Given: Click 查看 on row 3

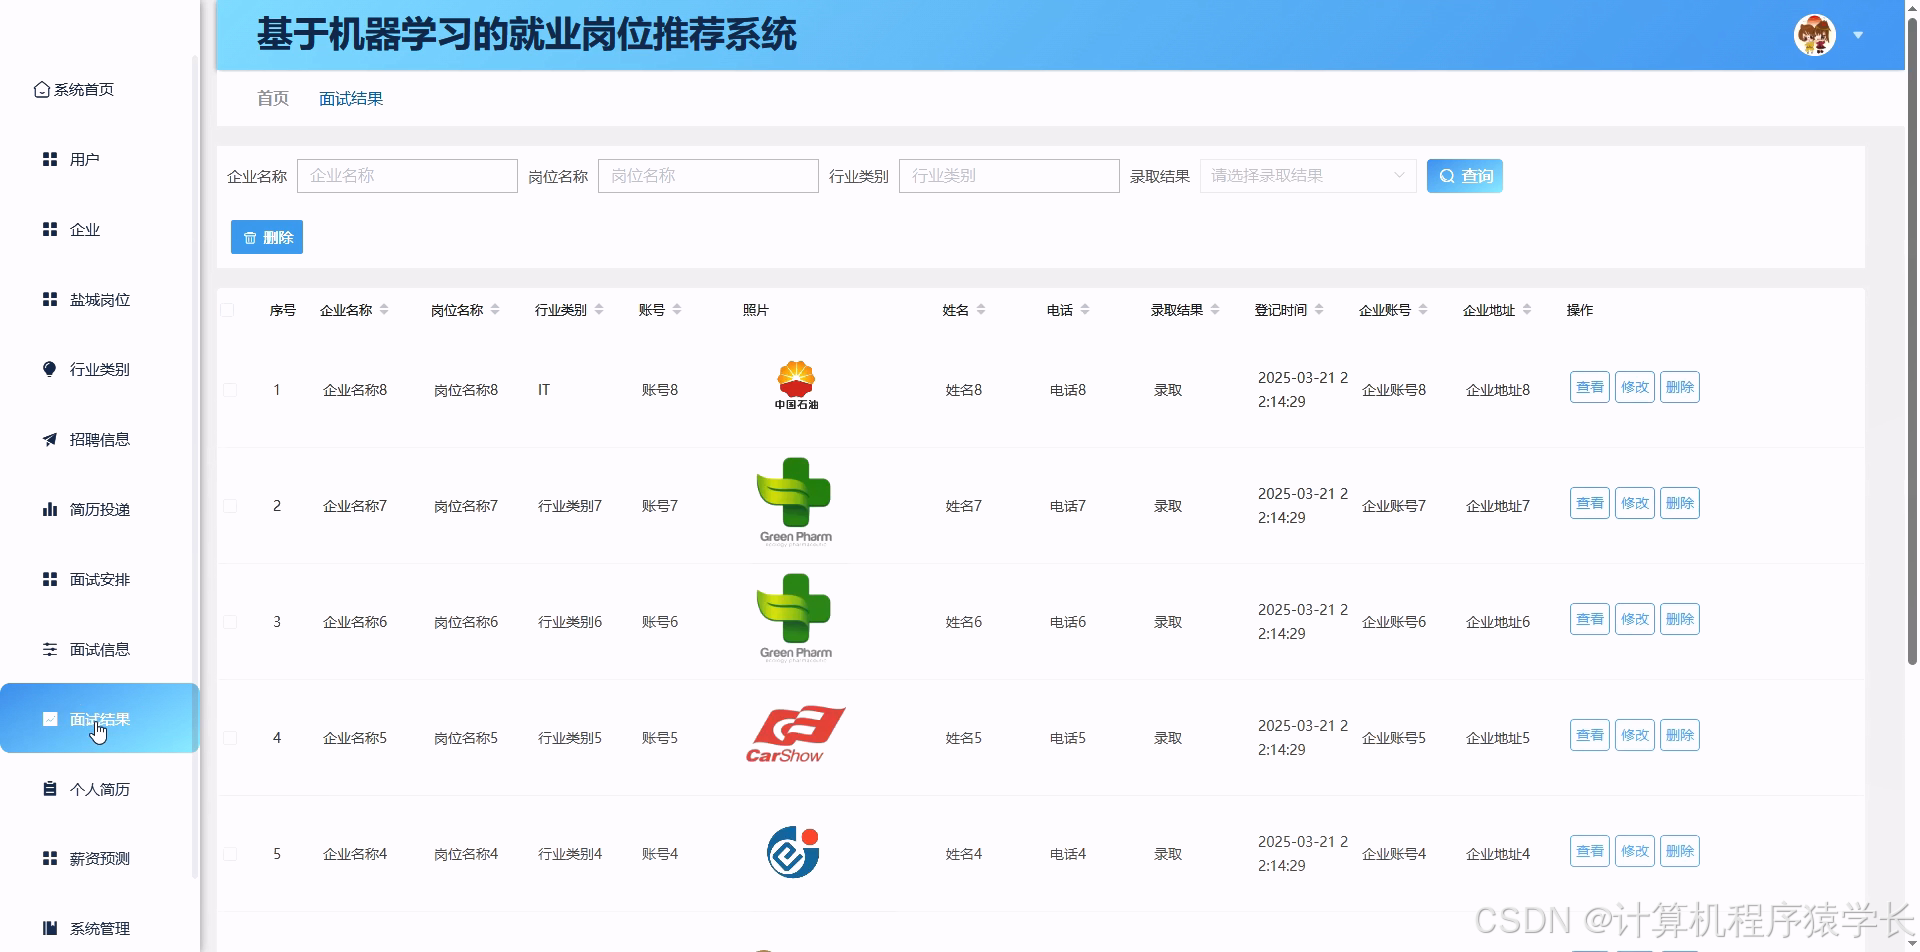Looking at the screenshot, I should coord(1588,618).
